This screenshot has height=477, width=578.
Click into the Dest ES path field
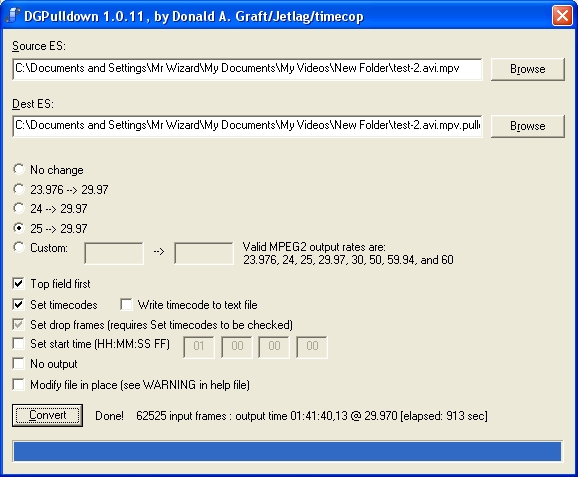247,126
